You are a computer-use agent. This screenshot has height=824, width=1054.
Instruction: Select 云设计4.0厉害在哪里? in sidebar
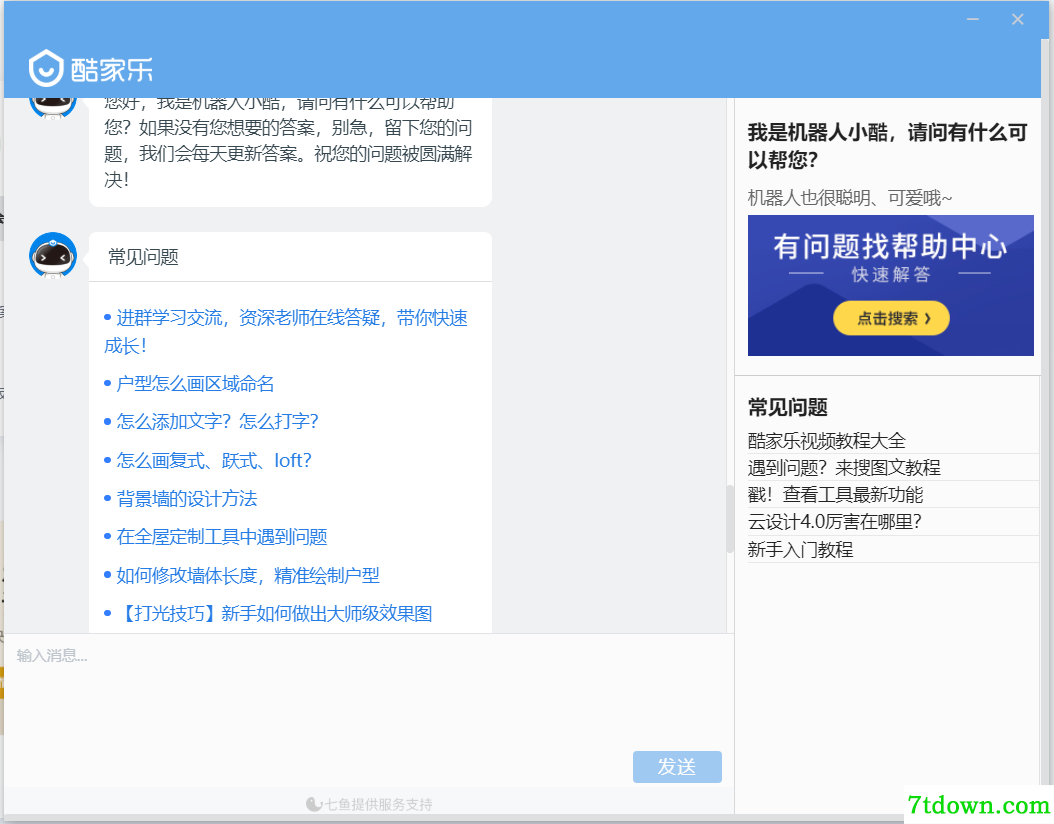(834, 522)
